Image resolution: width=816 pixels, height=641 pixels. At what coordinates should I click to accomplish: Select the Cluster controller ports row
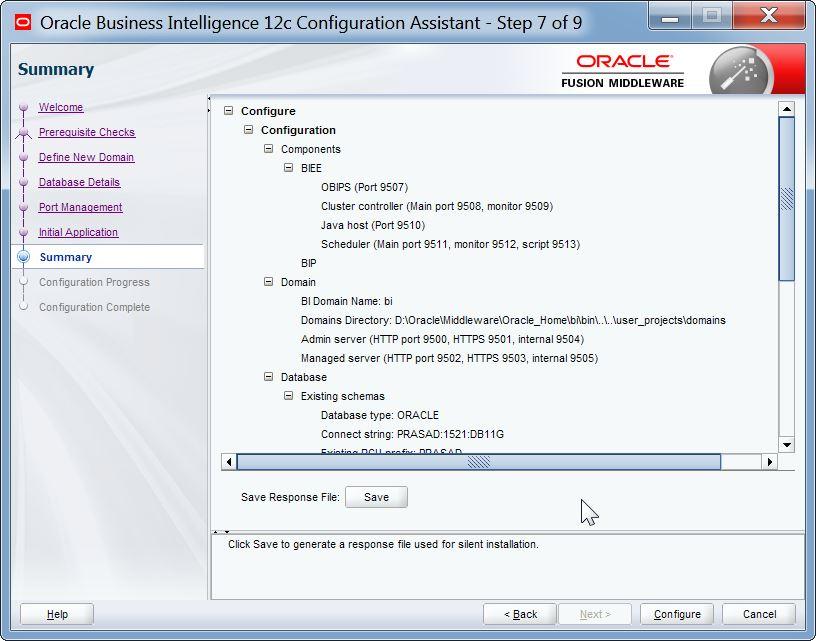coord(437,206)
